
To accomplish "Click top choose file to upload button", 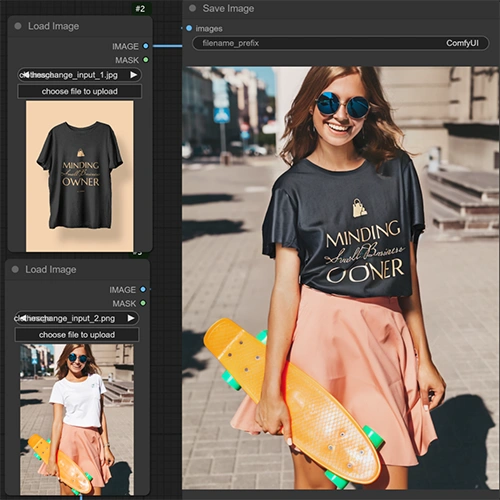I will click(79, 91).
